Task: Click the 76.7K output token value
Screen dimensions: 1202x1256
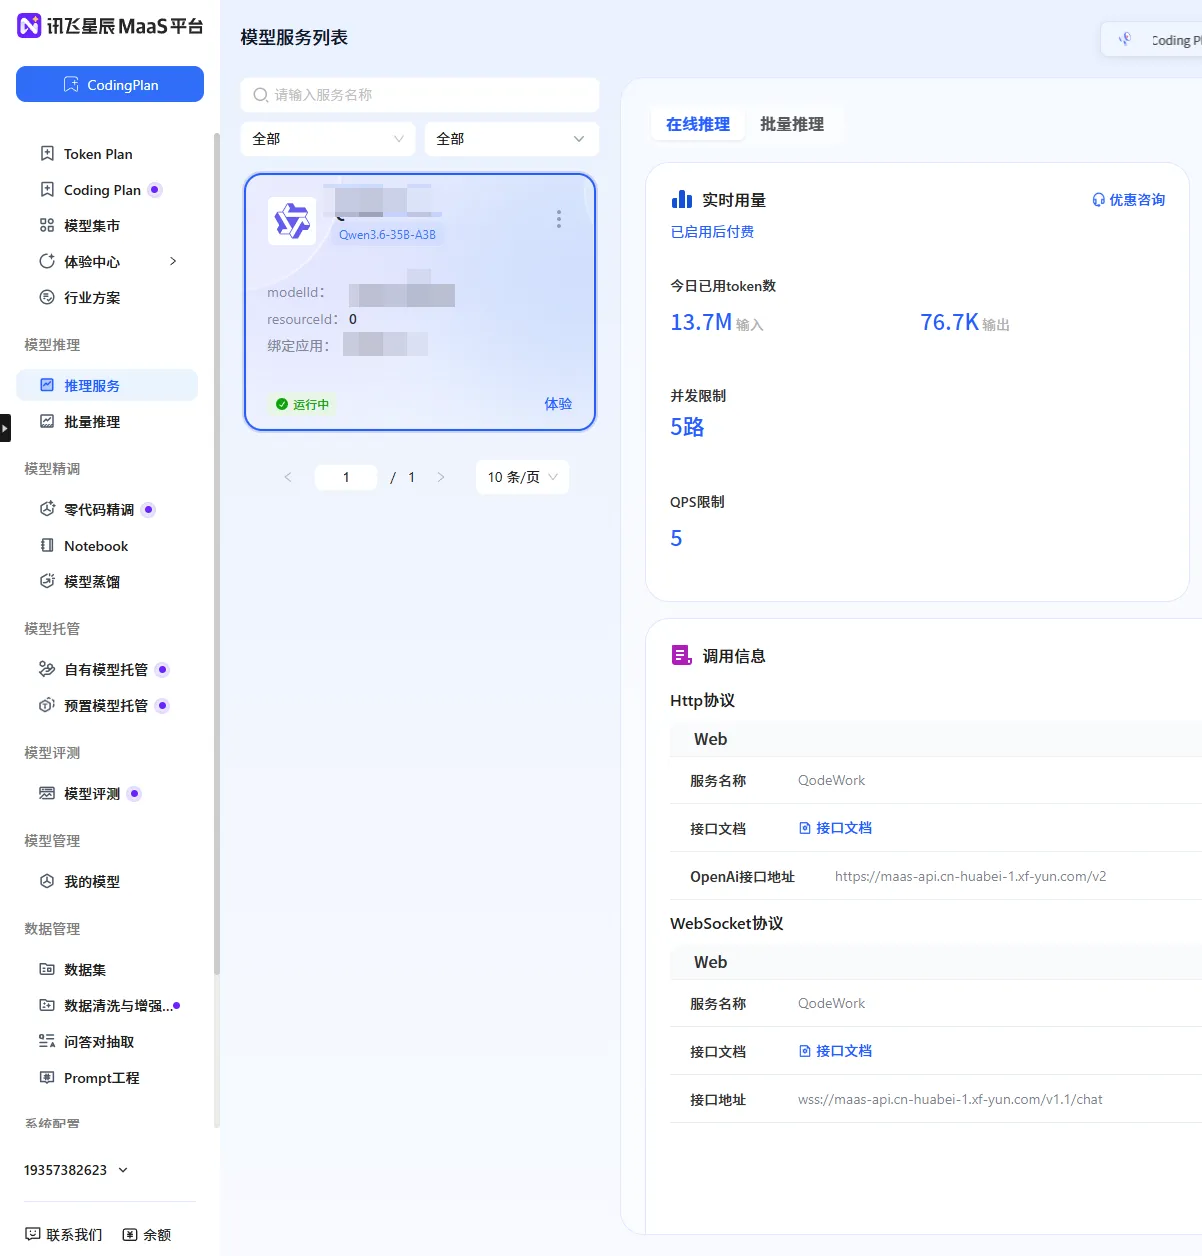Action: 949,322
